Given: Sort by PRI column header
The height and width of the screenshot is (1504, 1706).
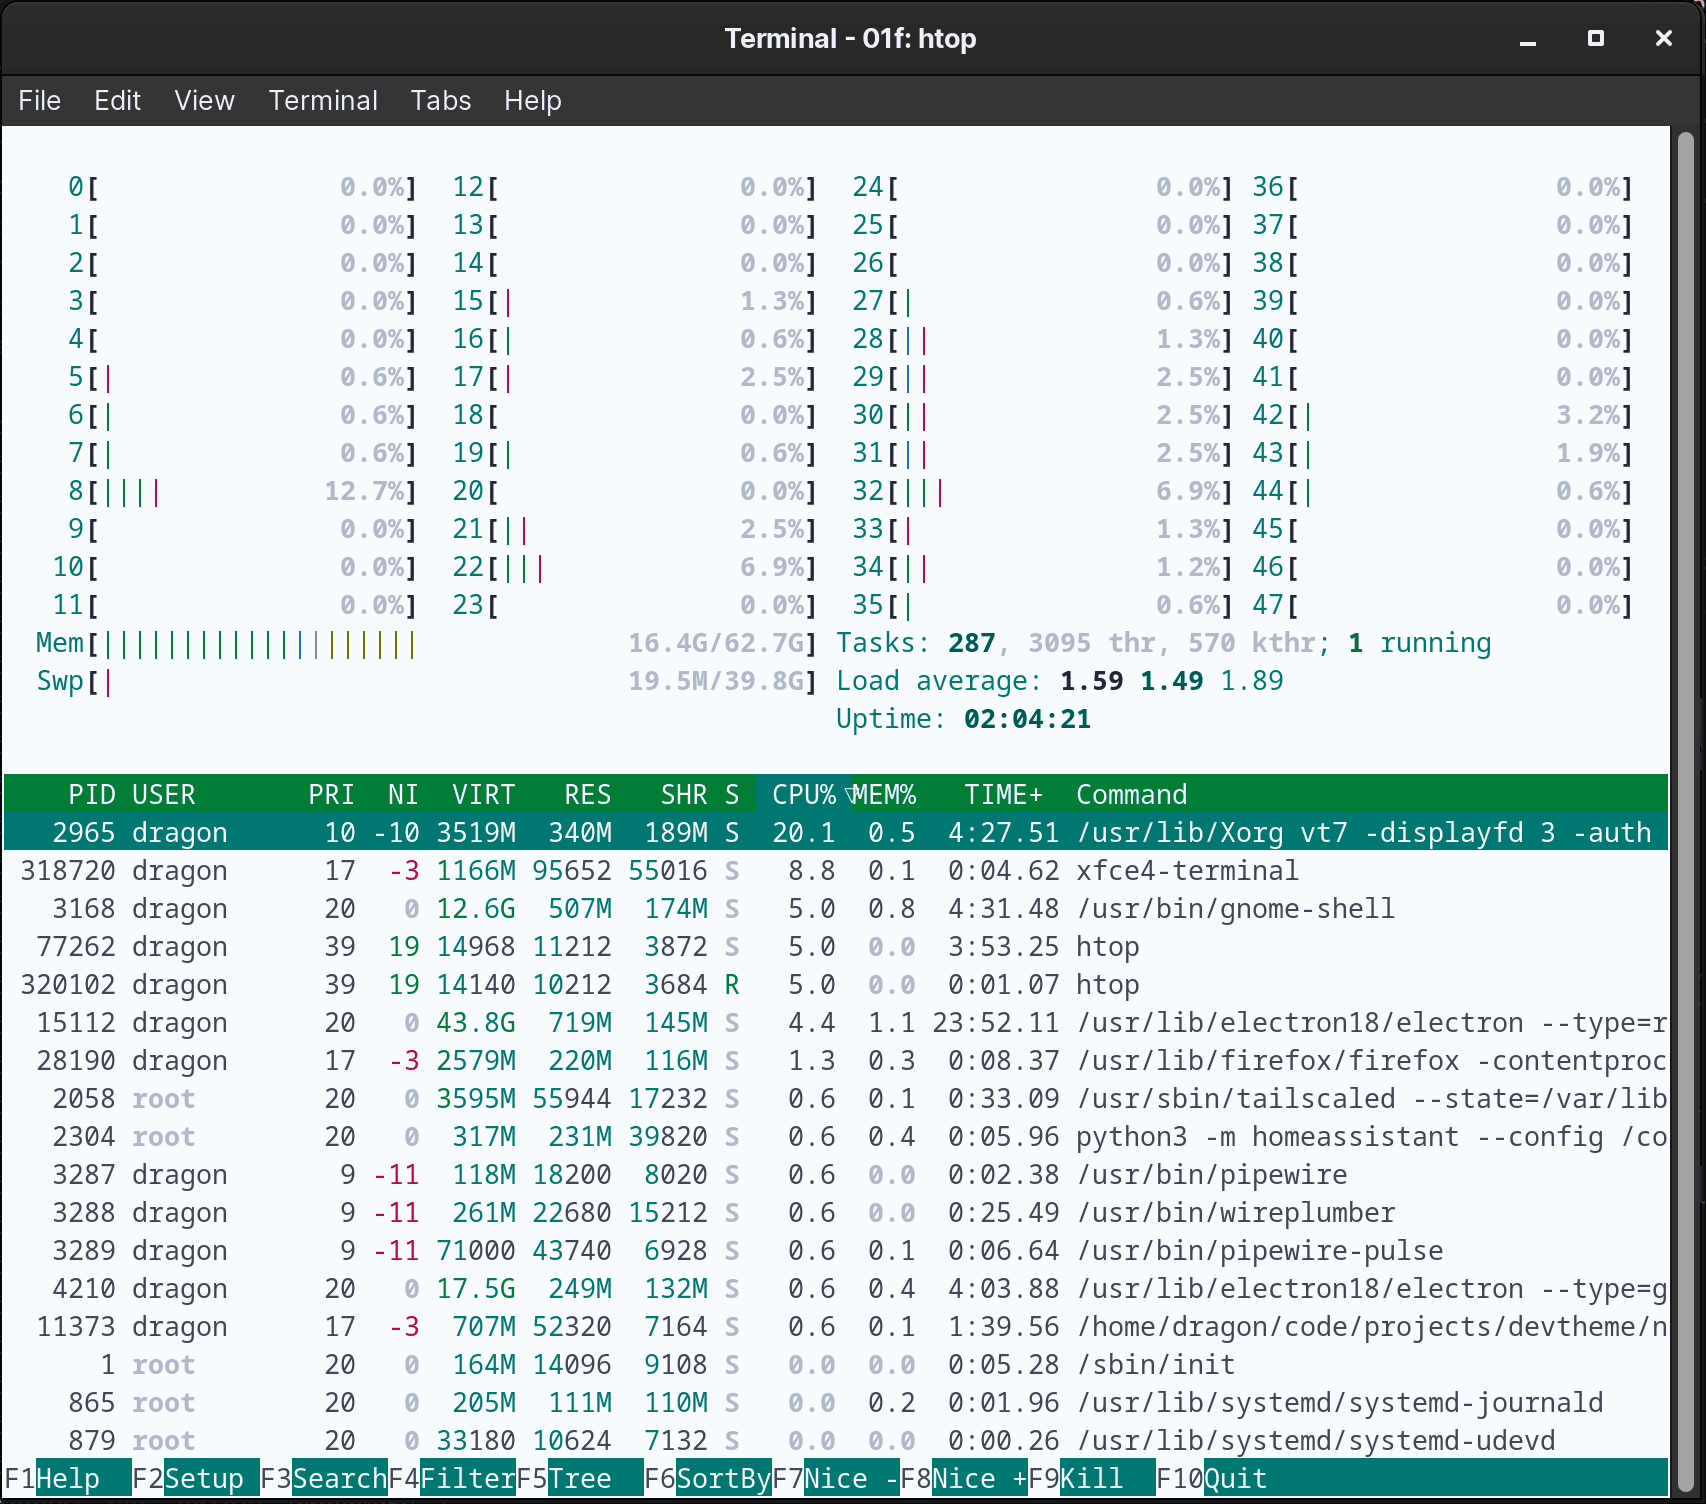Looking at the screenshot, I should coord(331,794).
